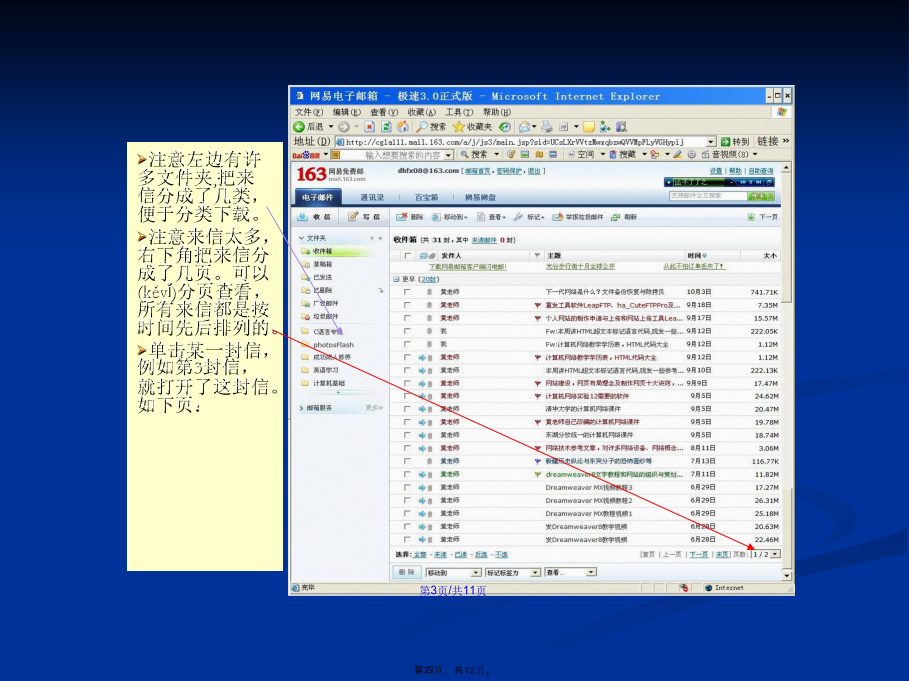This screenshot has width=909, height=681.
Task: Click the 设置 settings link
Action: click(717, 171)
